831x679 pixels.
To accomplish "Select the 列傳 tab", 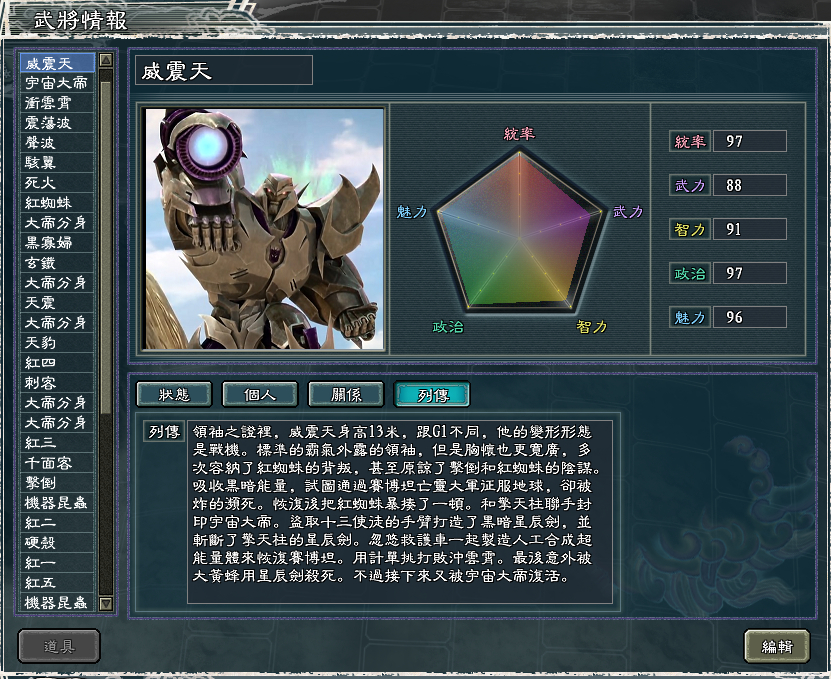I will (x=432, y=394).
